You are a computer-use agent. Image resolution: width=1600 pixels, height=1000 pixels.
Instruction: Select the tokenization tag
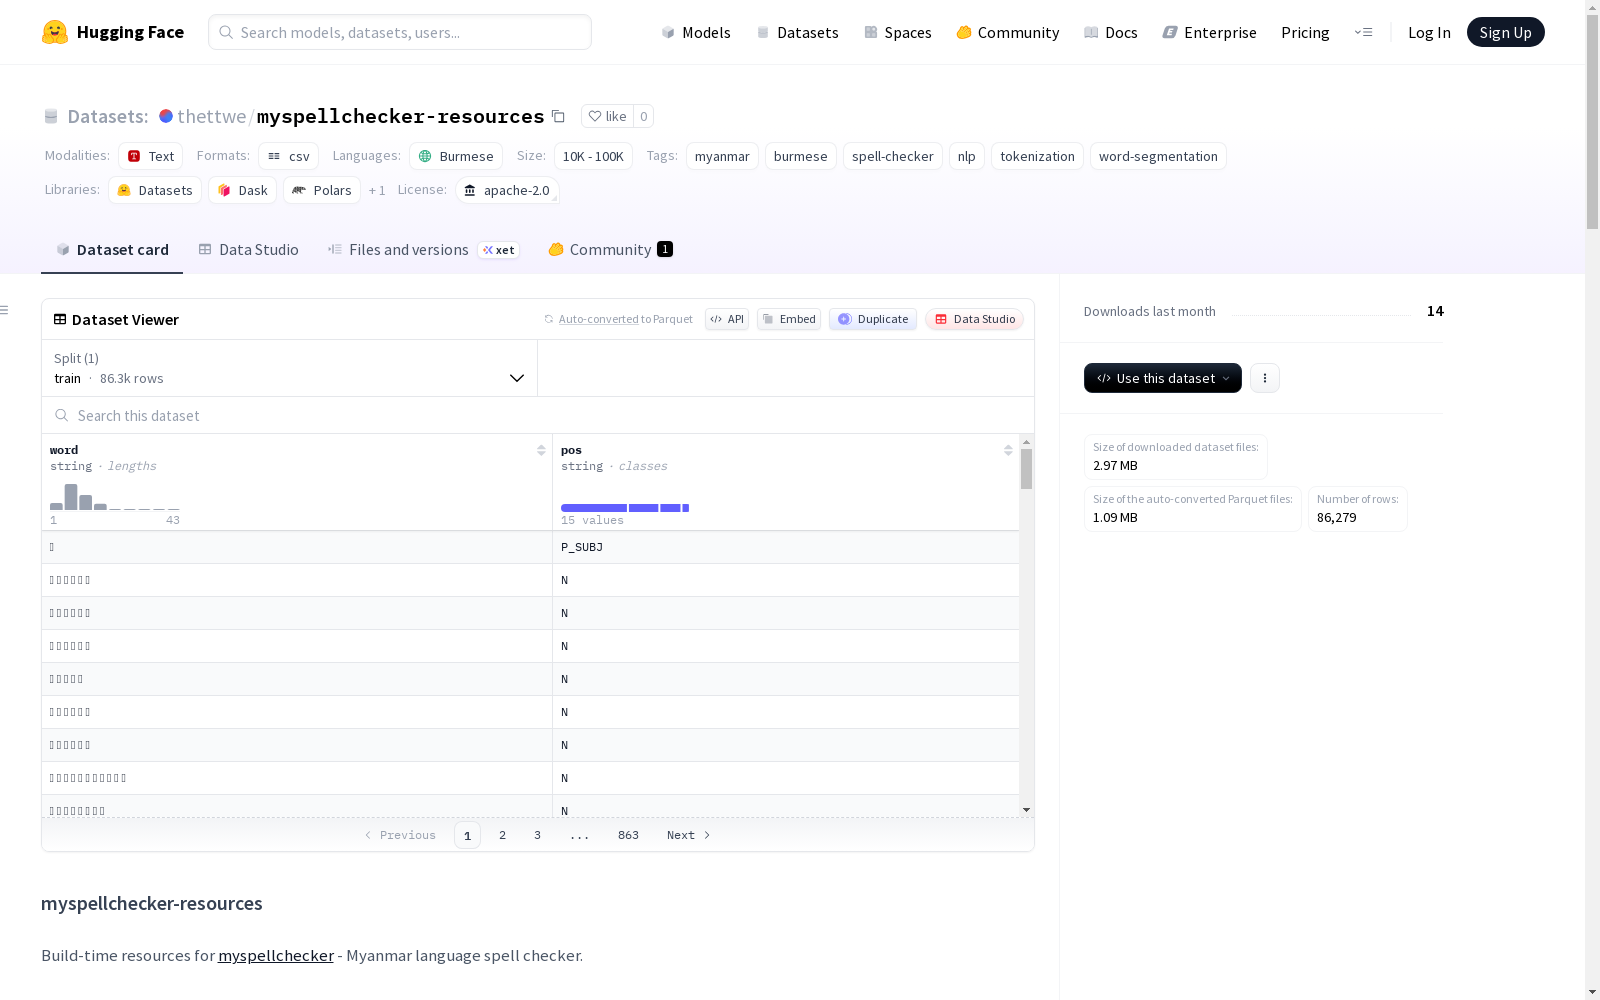coord(1037,156)
